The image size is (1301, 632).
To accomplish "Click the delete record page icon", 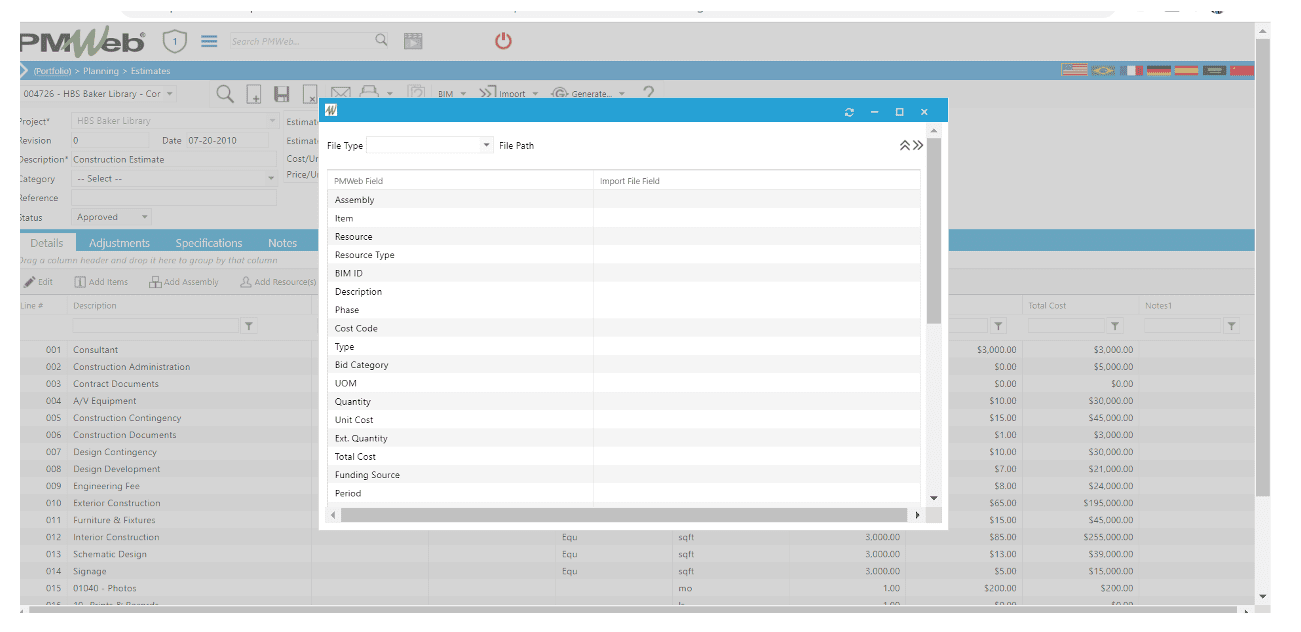I will (x=311, y=94).
